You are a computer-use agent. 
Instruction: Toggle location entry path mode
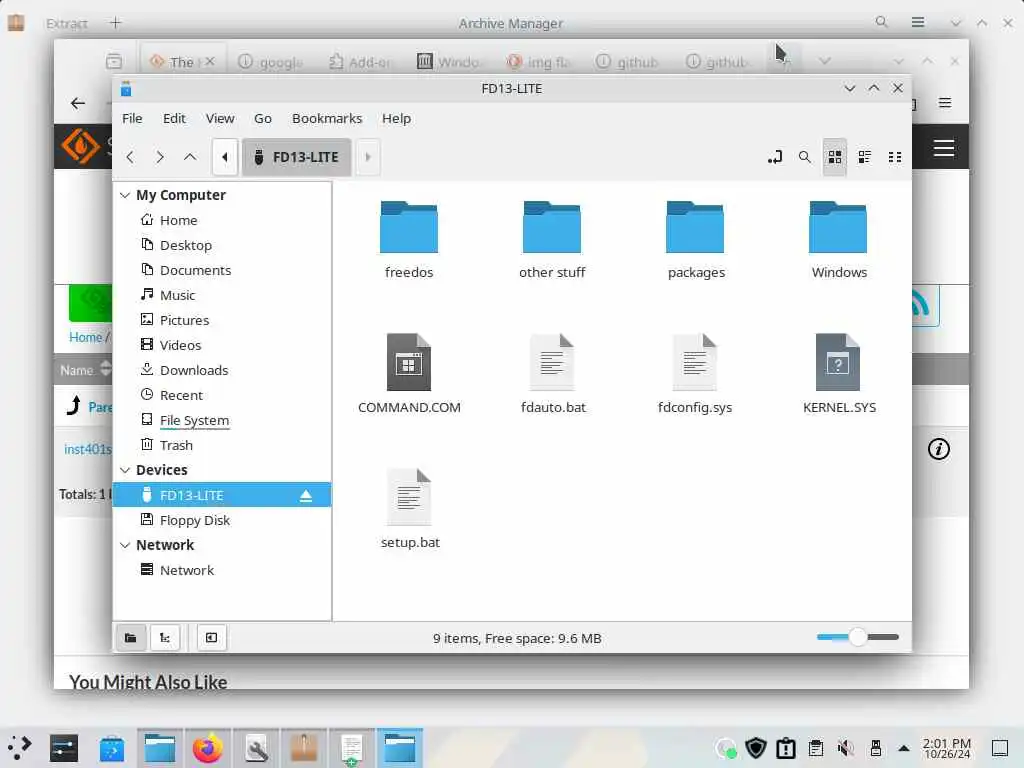pos(775,157)
